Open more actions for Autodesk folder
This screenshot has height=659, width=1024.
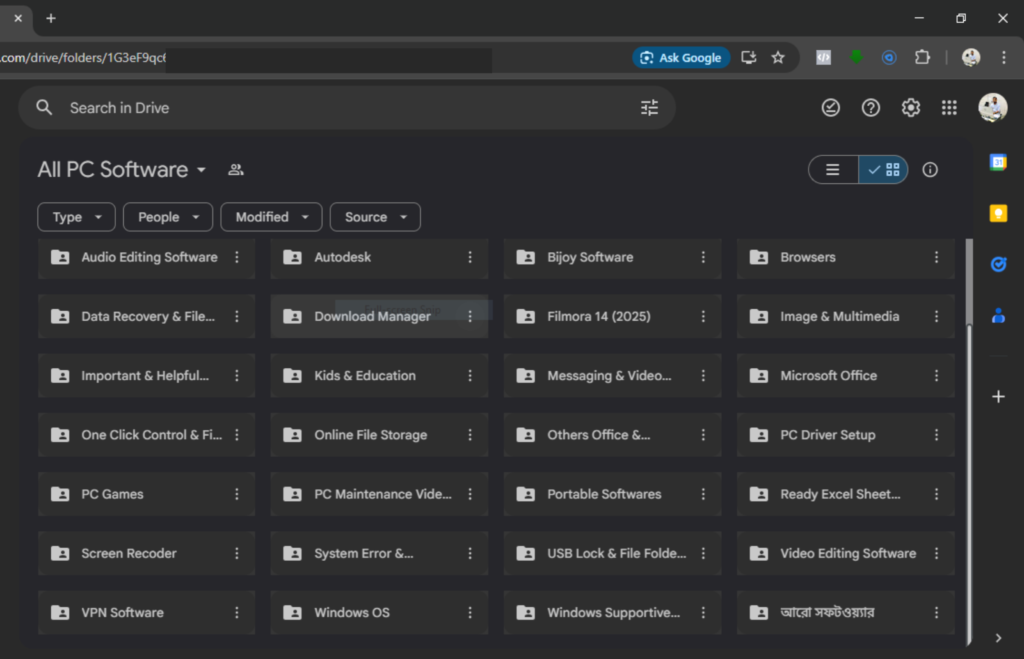point(470,257)
